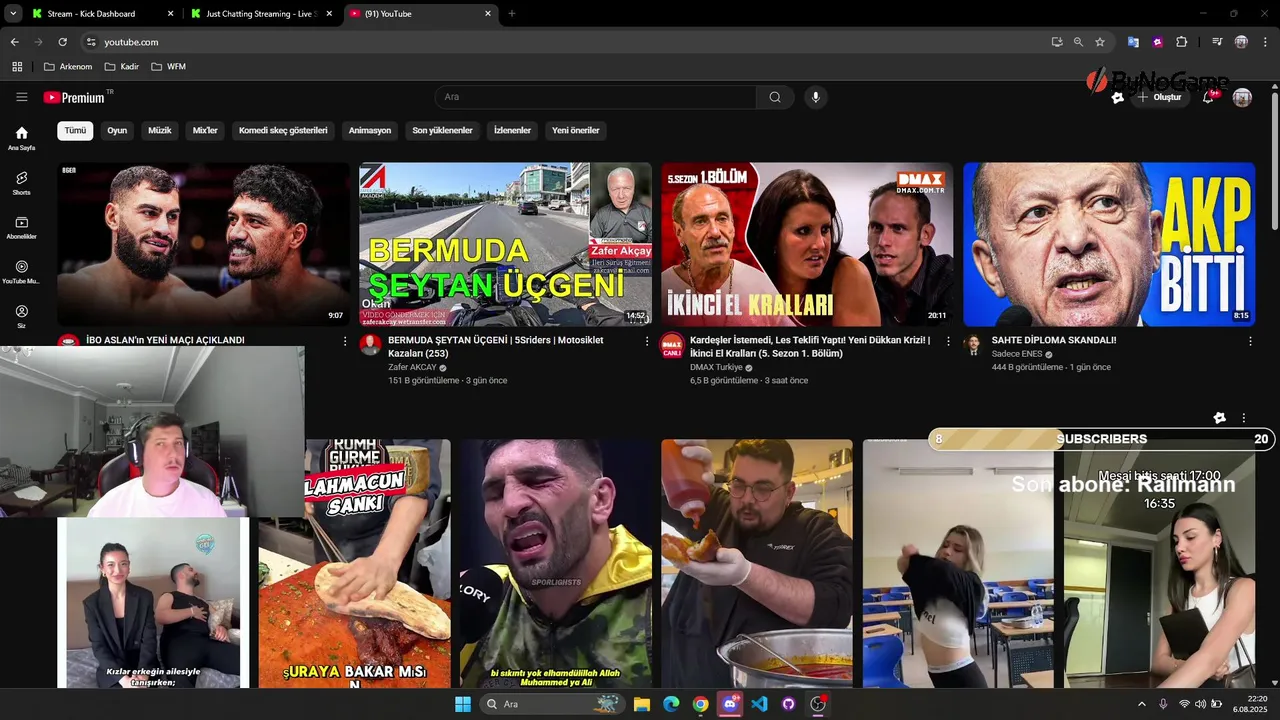Open the Siz page in sidebar
1280x720 pixels.
click(x=21, y=317)
